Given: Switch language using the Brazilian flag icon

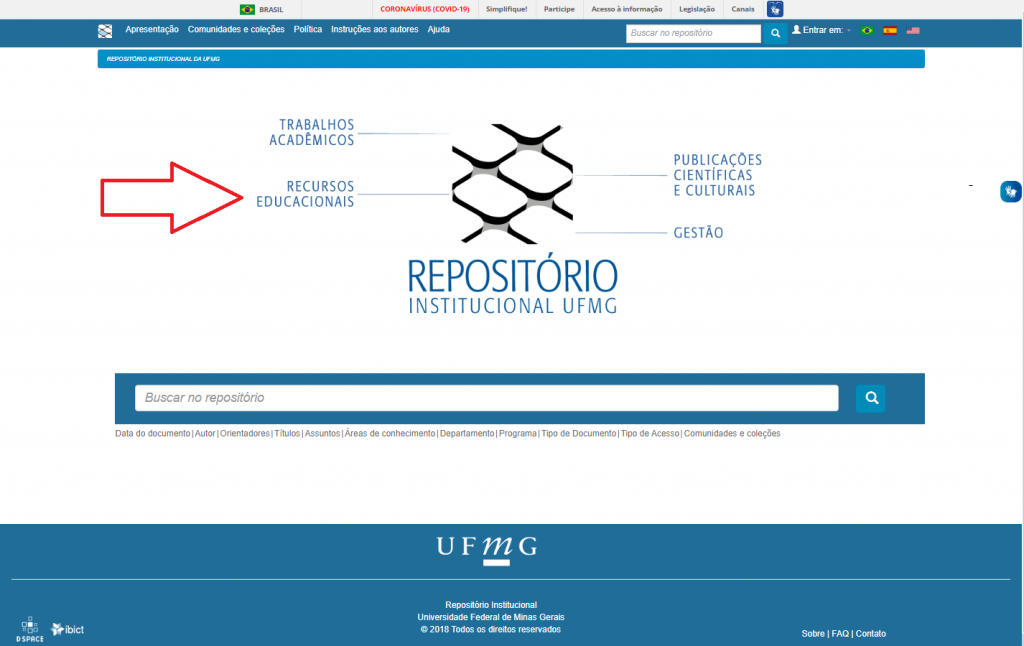Looking at the screenshot, I should (866, 31).
